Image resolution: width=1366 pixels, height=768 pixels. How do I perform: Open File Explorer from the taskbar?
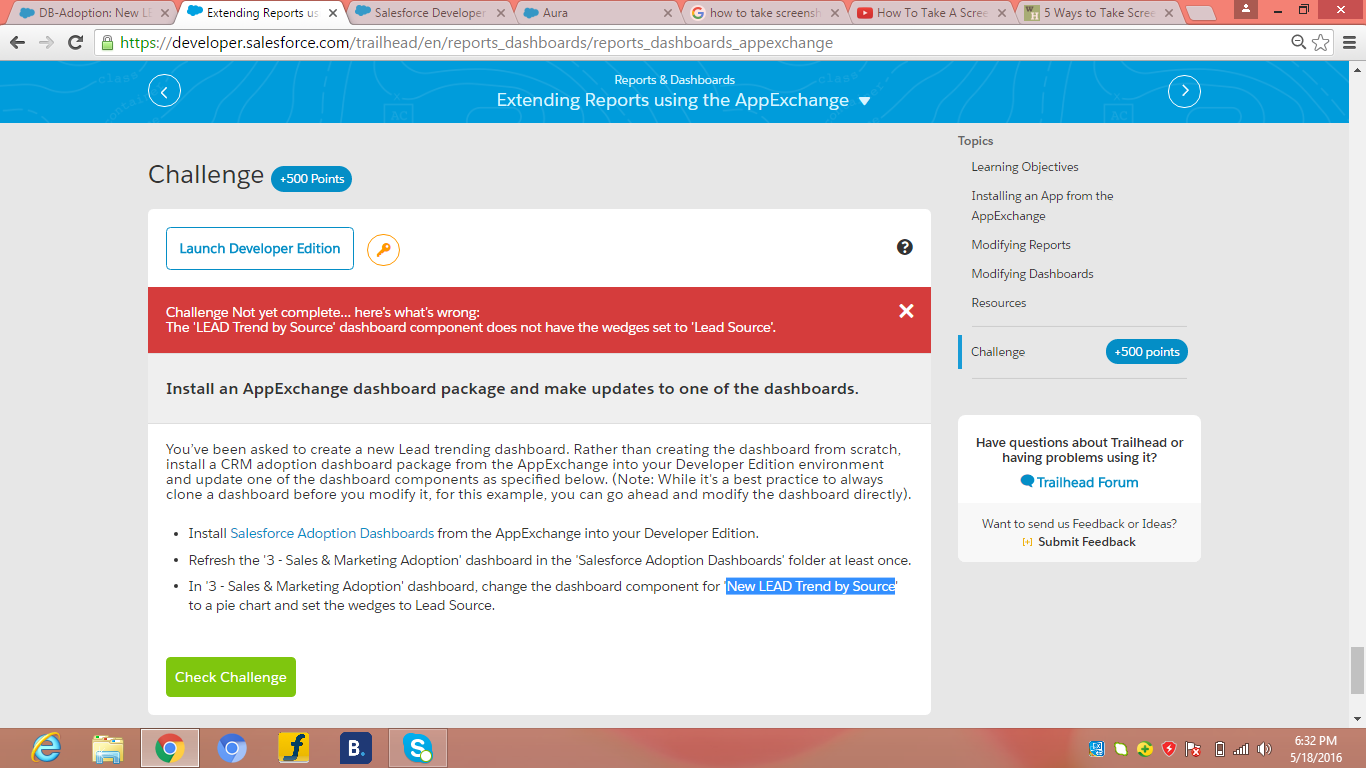point(107,748)
